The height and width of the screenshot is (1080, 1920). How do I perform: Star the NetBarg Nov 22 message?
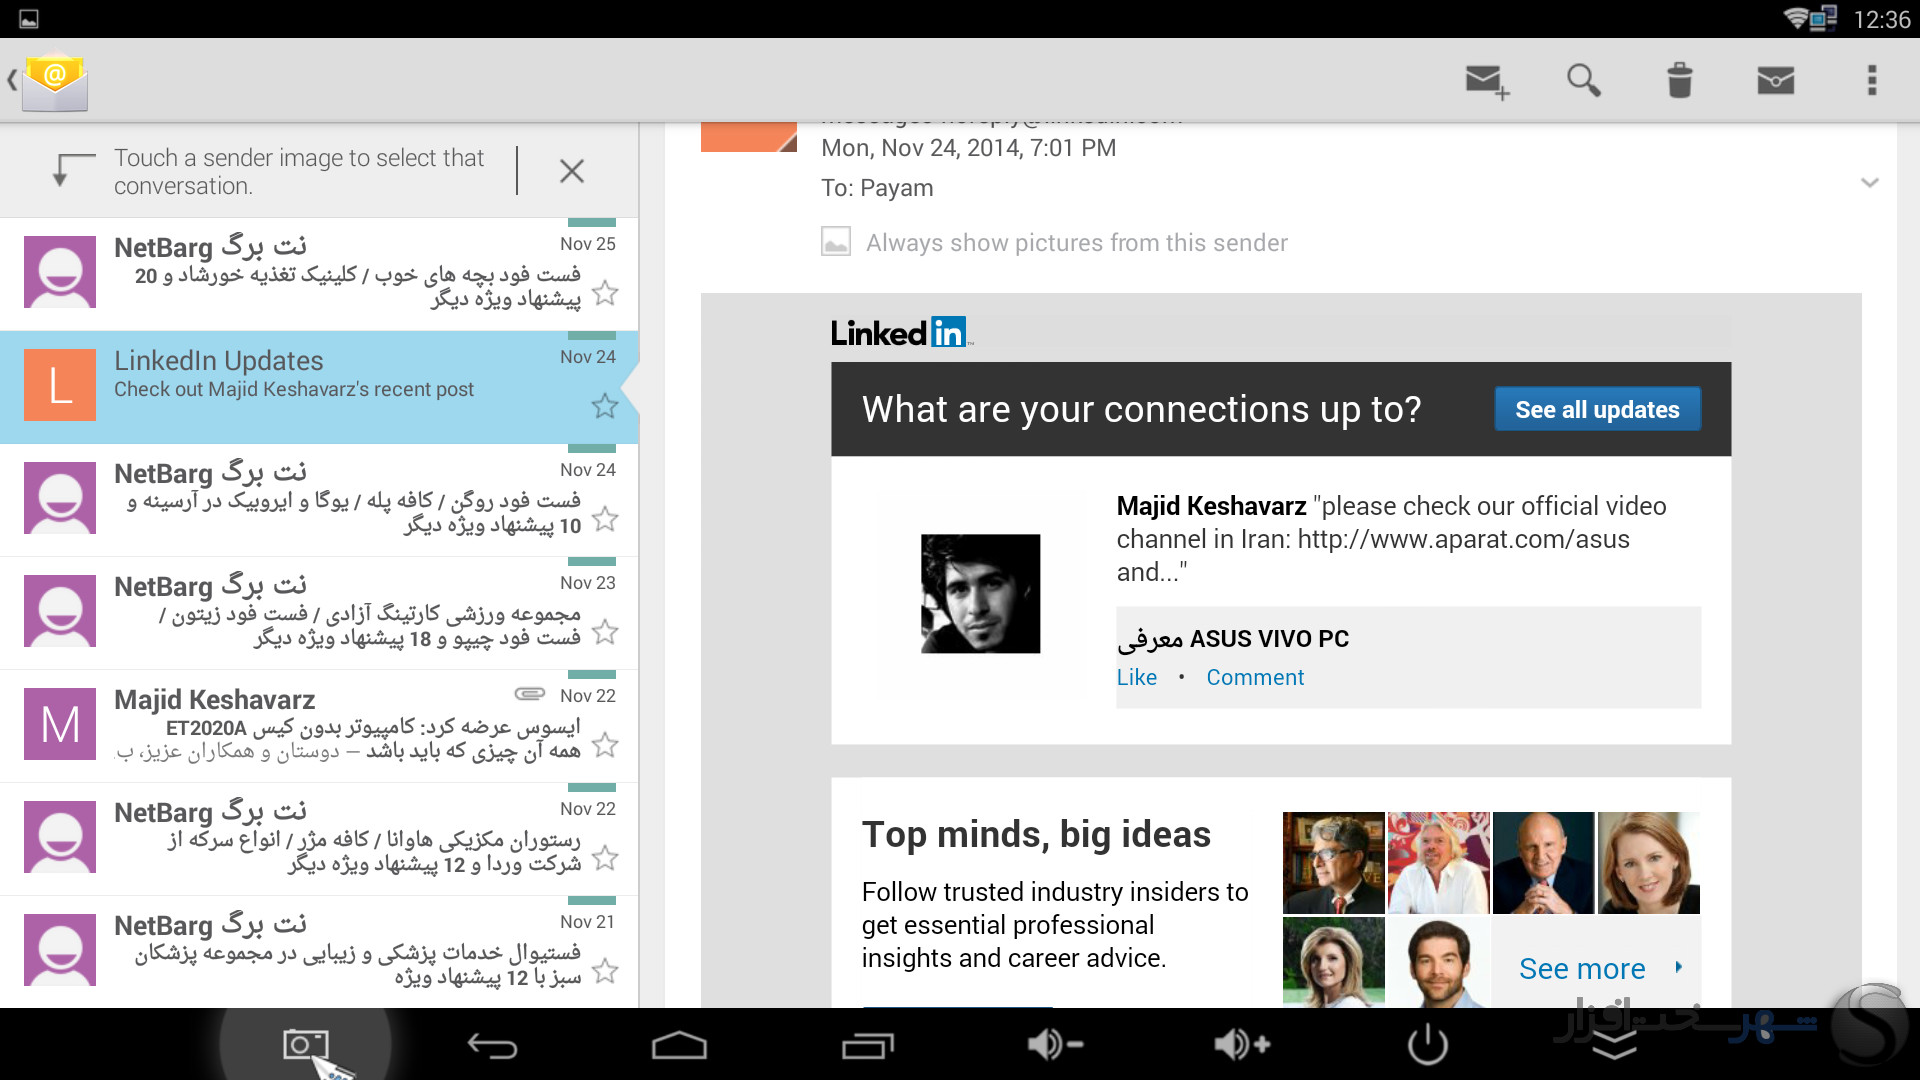coord(605,858)
